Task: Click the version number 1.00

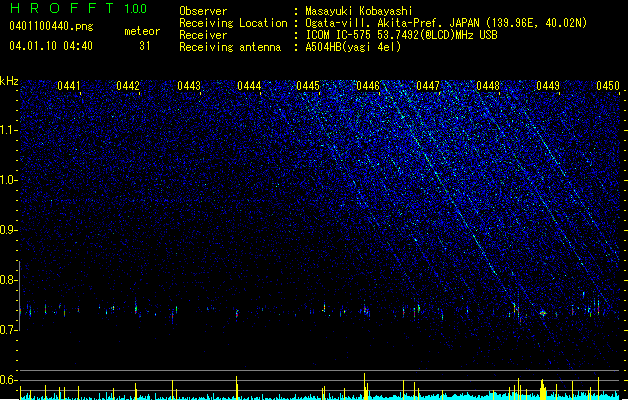Action: click(135, 9)
